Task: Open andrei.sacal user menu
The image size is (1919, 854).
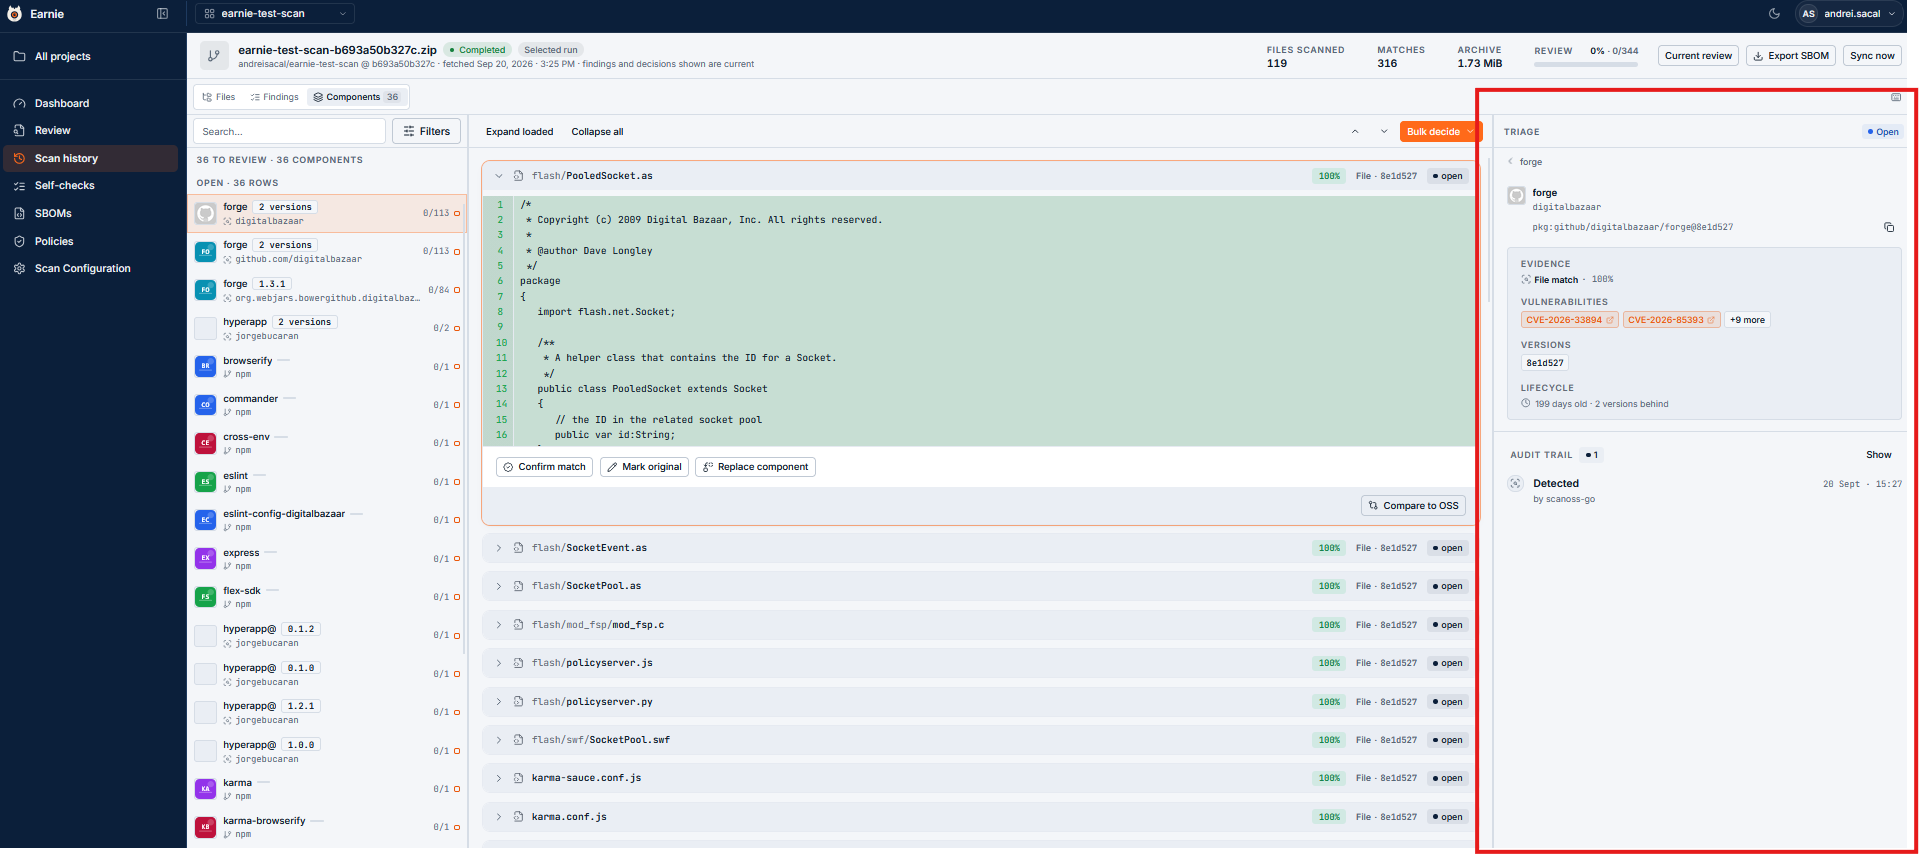Action: (1848, 14)
